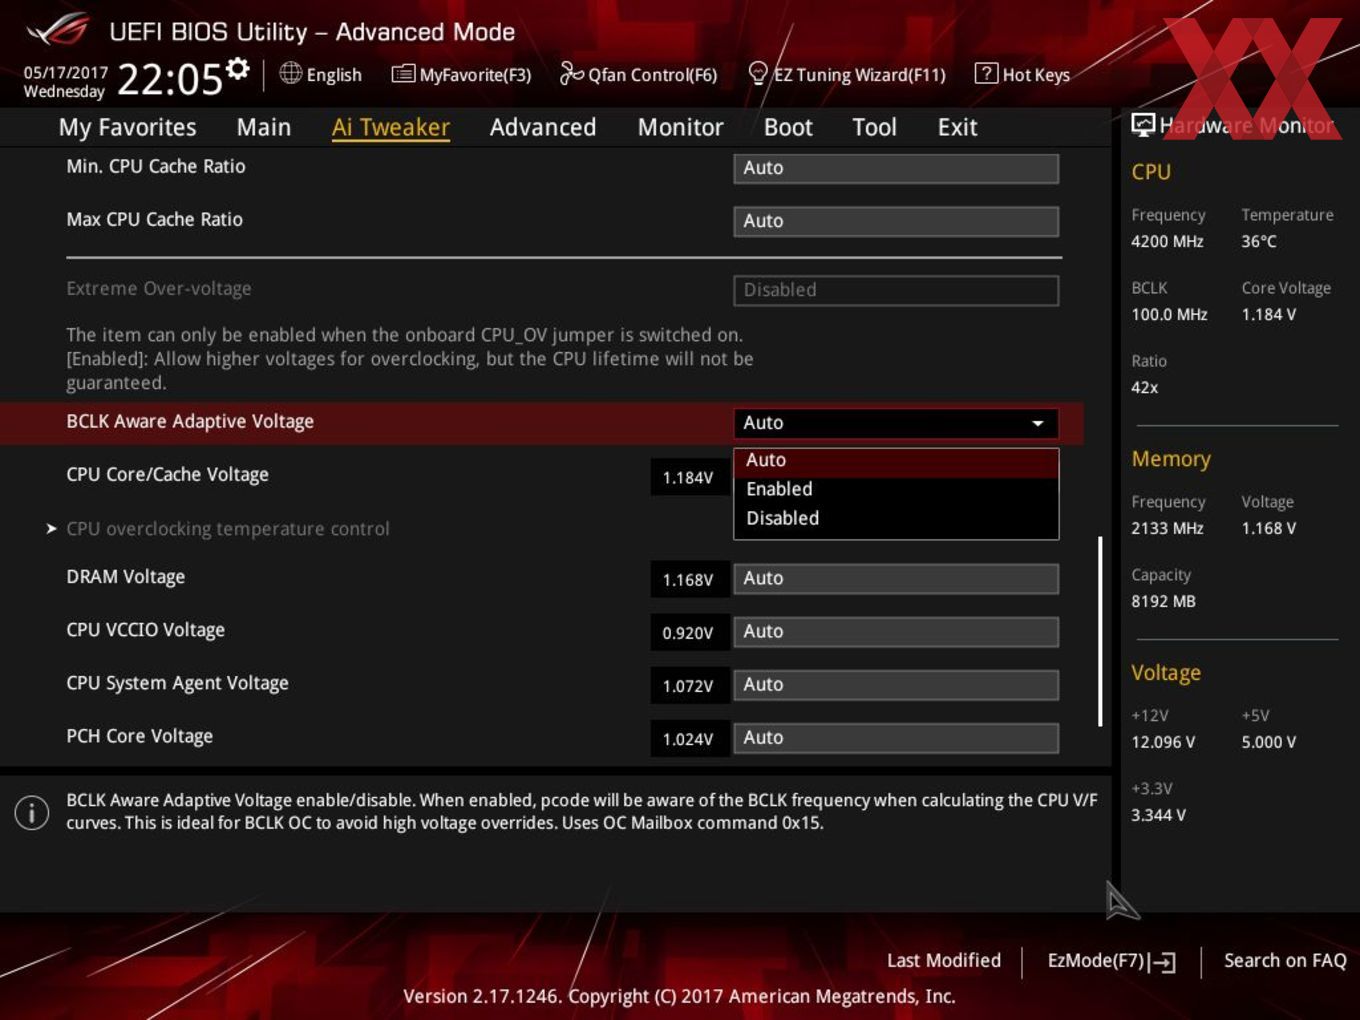1360x1020 pixels.
Task: Open the Monitor tab
Action: 680,128
